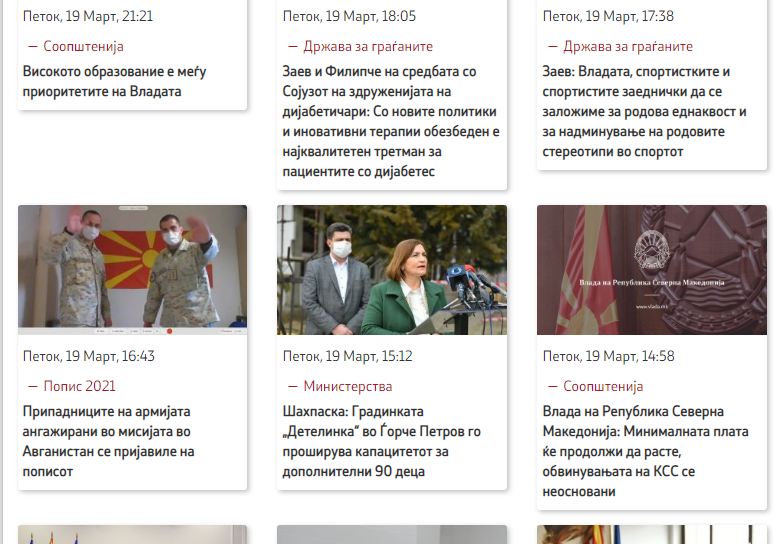Click the date Петок, 19 Март, 15:12
776x544 pixels.
coord(347,356)
